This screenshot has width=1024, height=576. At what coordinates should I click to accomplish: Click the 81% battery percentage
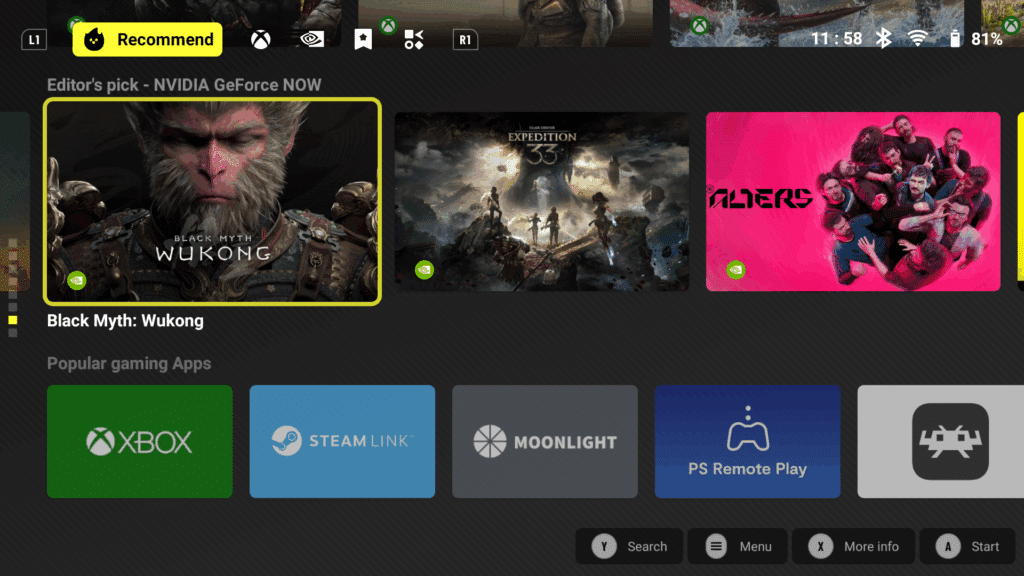coord(987,39)
